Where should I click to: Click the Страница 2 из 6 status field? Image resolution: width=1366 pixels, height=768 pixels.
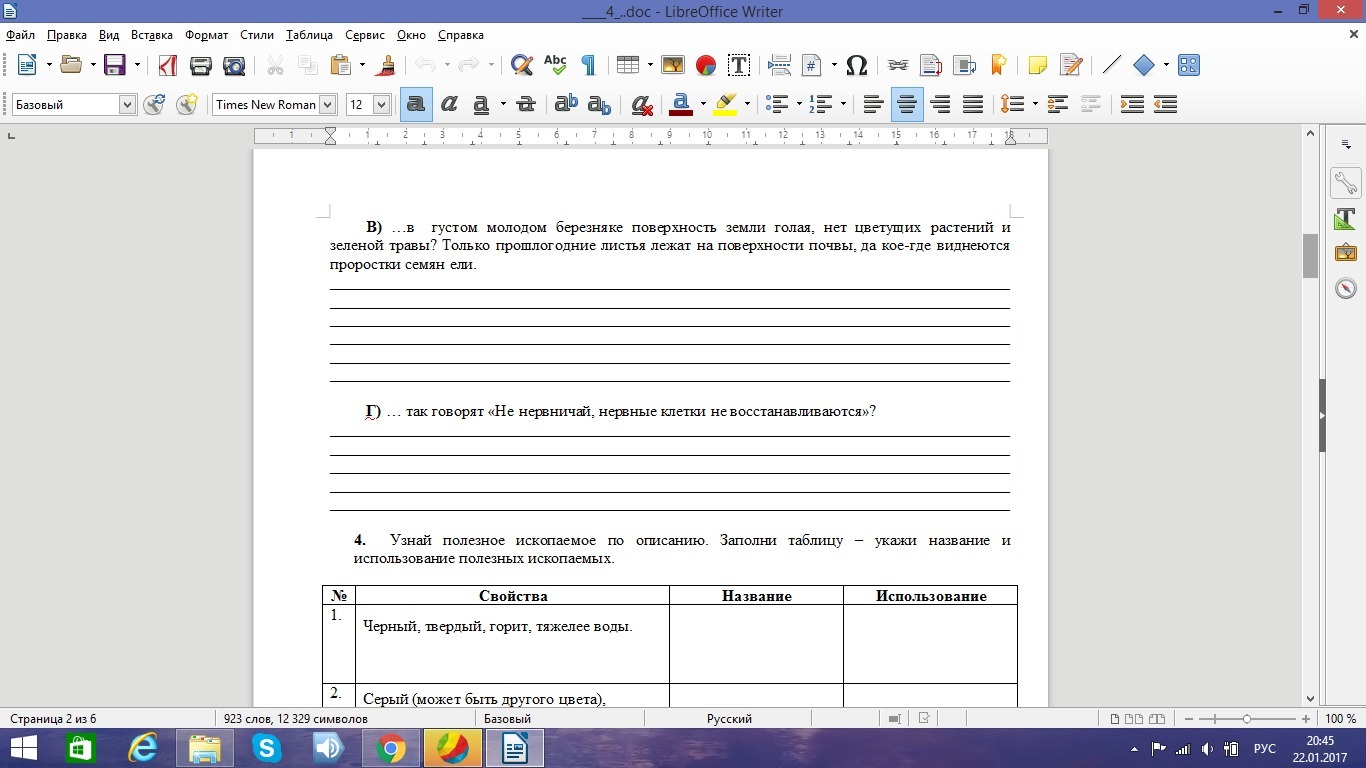click(x=53, y=719)
